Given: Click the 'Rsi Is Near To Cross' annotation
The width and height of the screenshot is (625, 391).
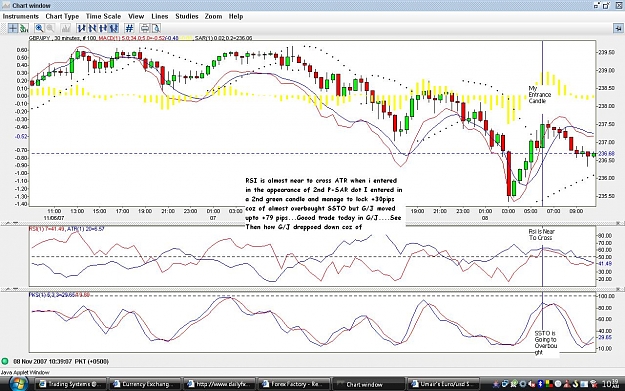Looking at the screenshot, I should 541,234.
